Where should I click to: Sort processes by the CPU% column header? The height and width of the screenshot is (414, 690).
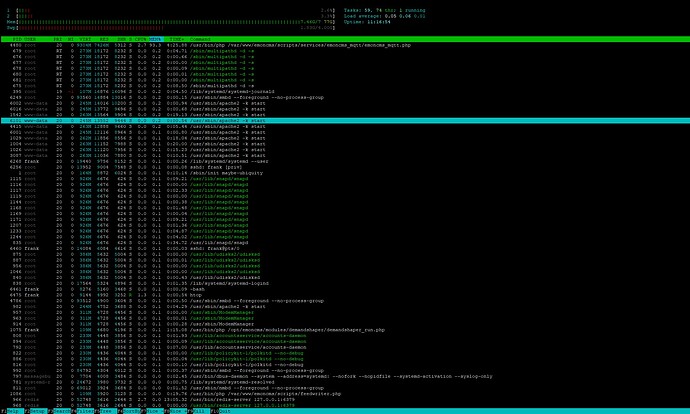click(x=141, y=39)
